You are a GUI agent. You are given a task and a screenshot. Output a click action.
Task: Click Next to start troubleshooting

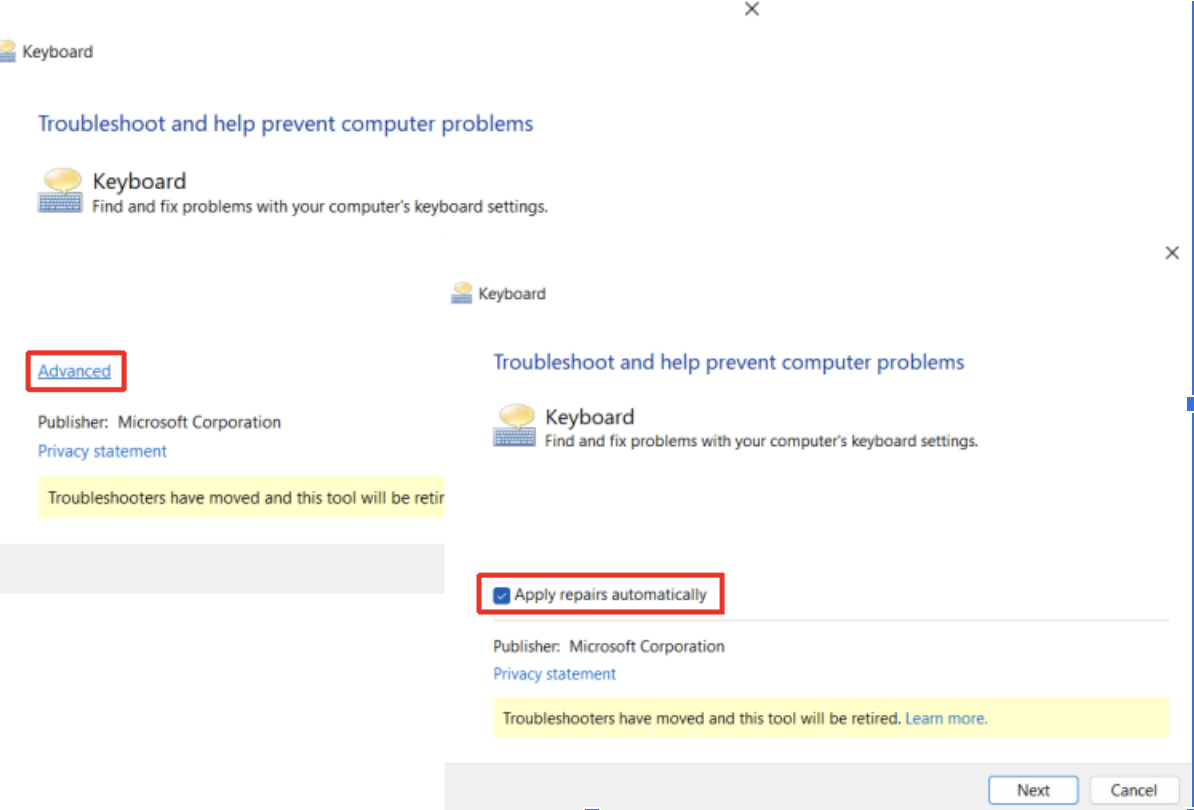[1033, 789]
